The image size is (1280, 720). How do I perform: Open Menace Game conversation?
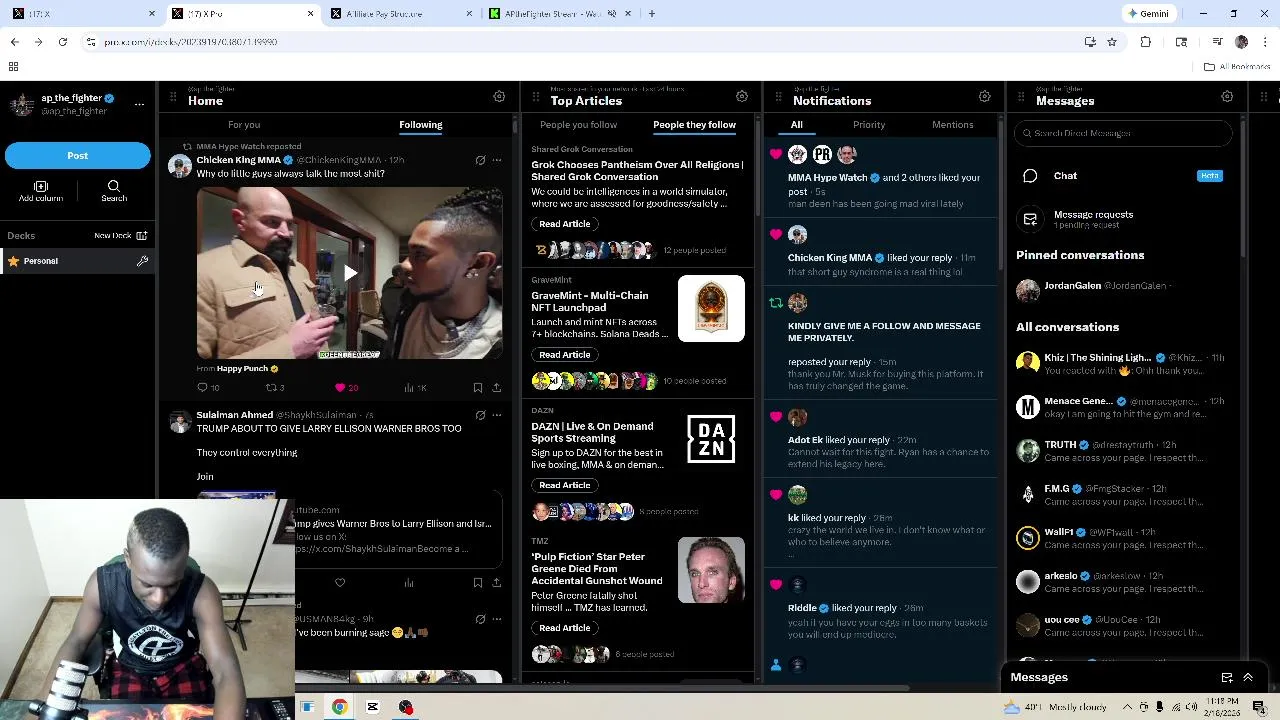1123,406
